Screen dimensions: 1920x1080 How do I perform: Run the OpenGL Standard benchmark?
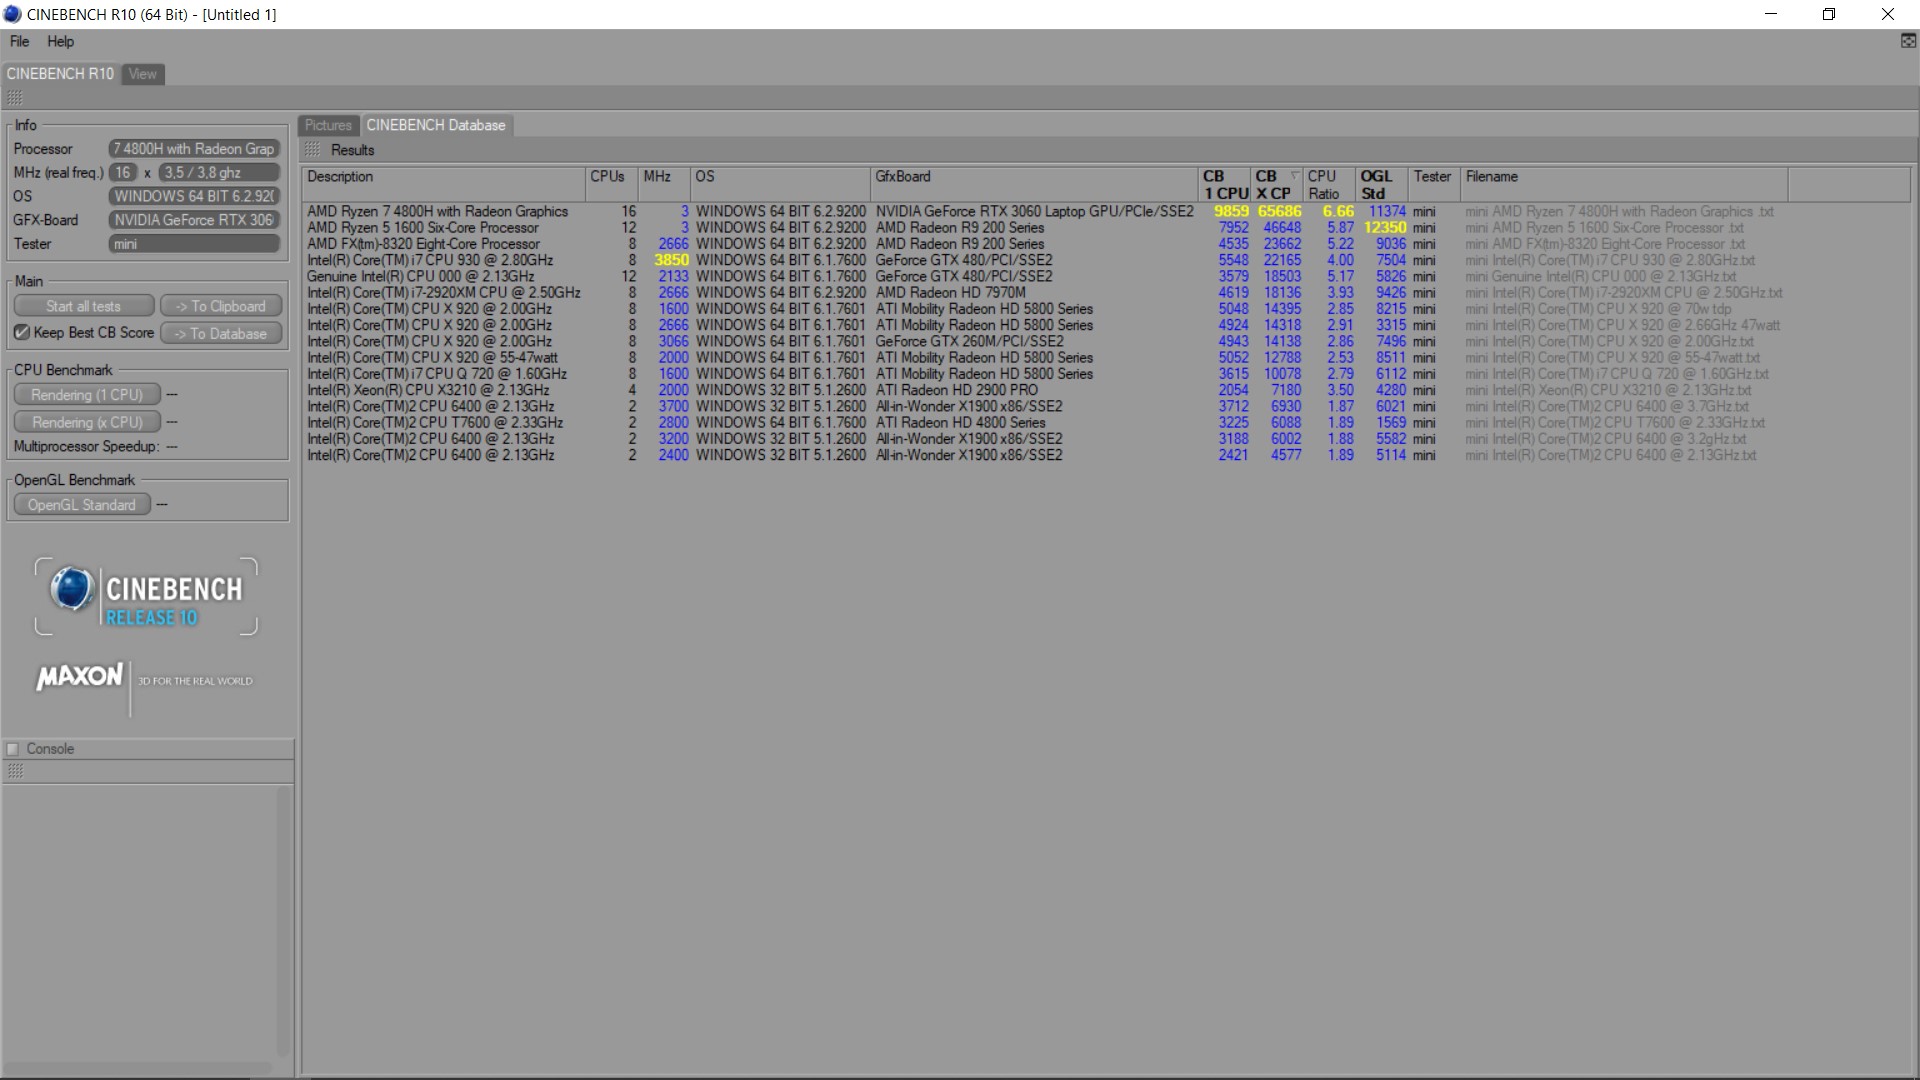(x=82, y=505)
